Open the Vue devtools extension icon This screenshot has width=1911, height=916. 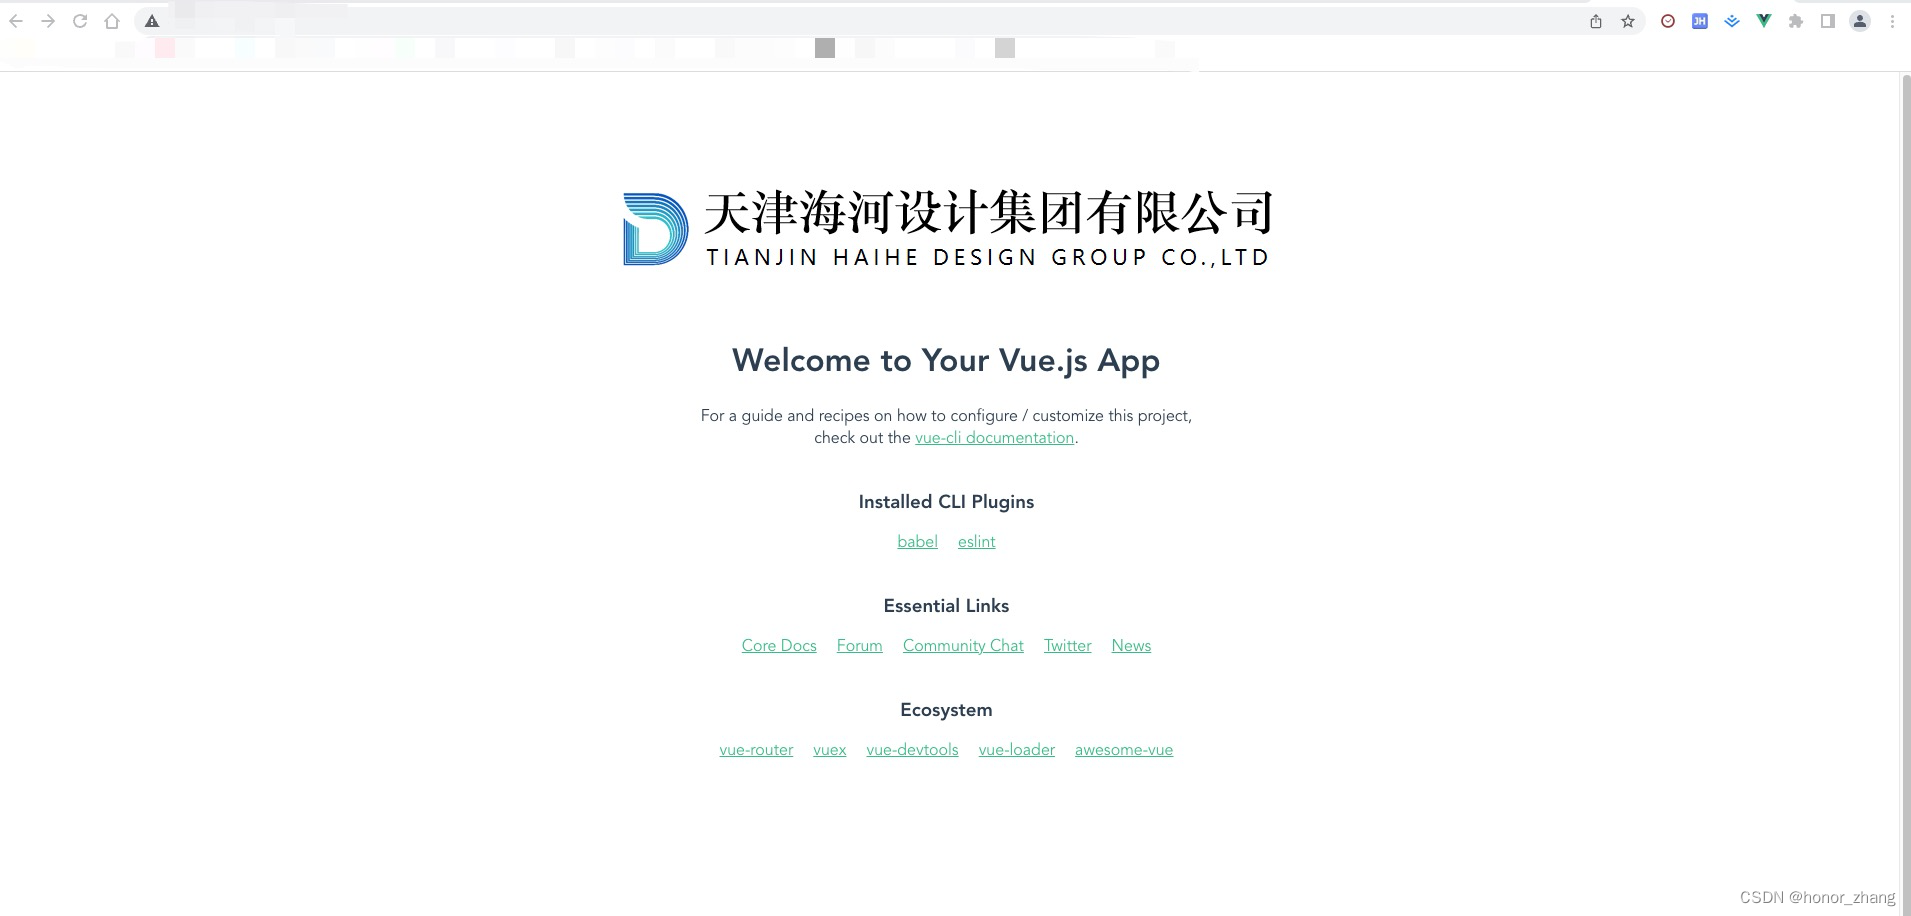click(x=1764, y=21)
